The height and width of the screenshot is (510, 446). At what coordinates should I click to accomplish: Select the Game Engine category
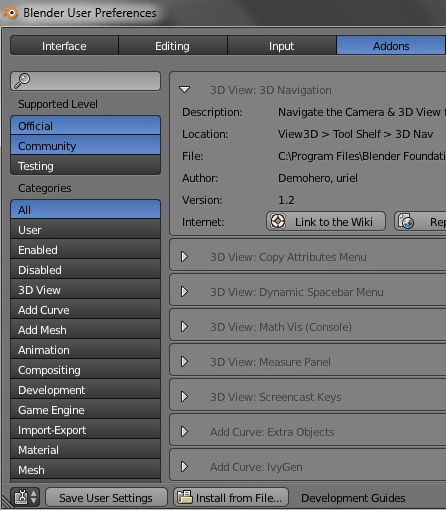86,410
